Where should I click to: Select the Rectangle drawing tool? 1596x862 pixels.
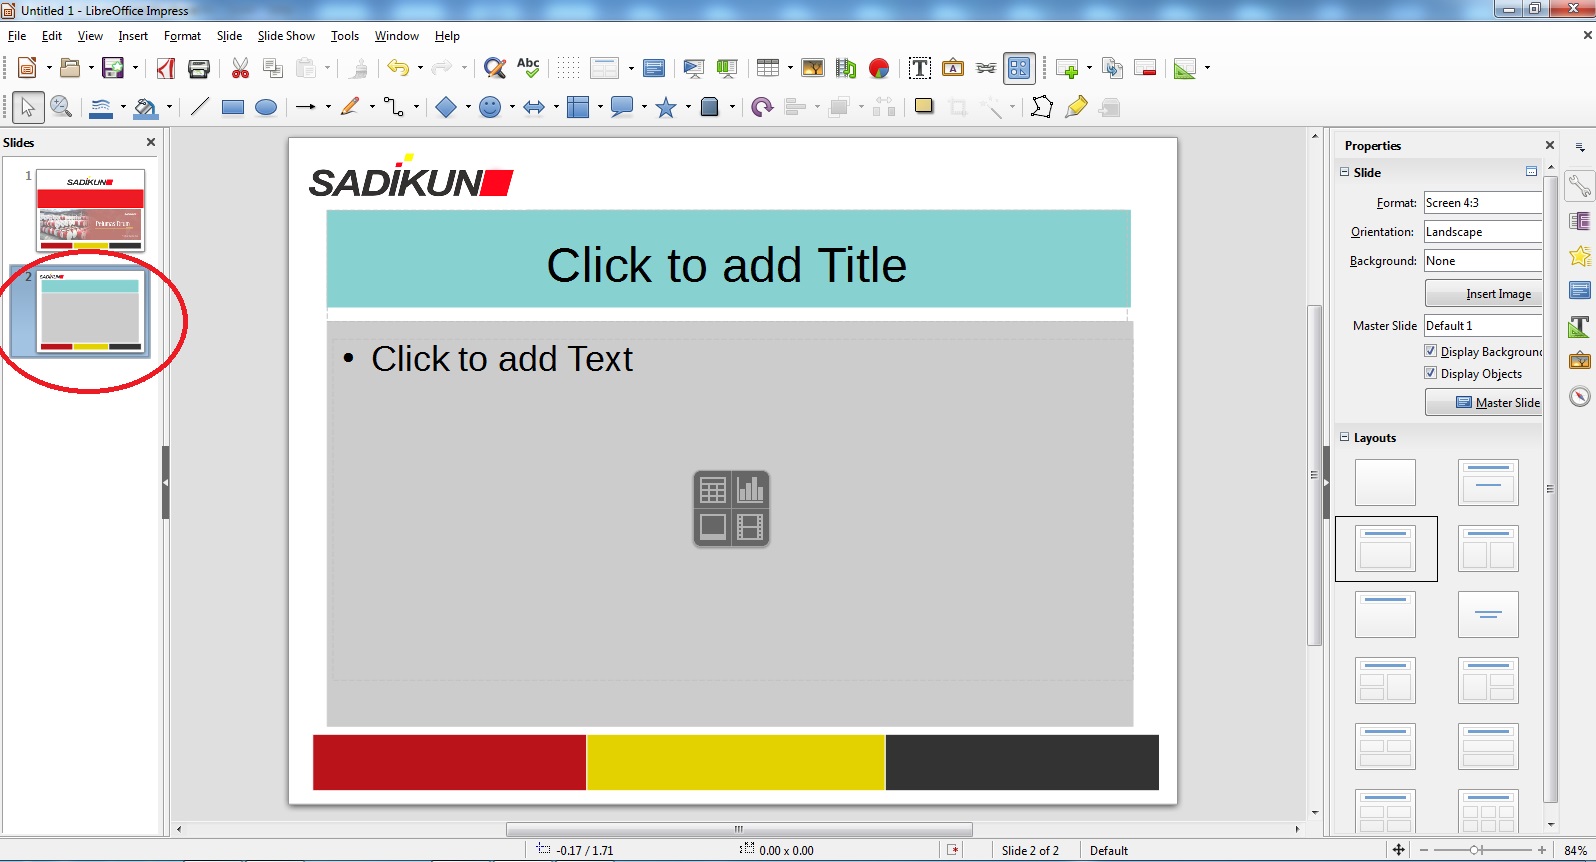coord(233,107)
